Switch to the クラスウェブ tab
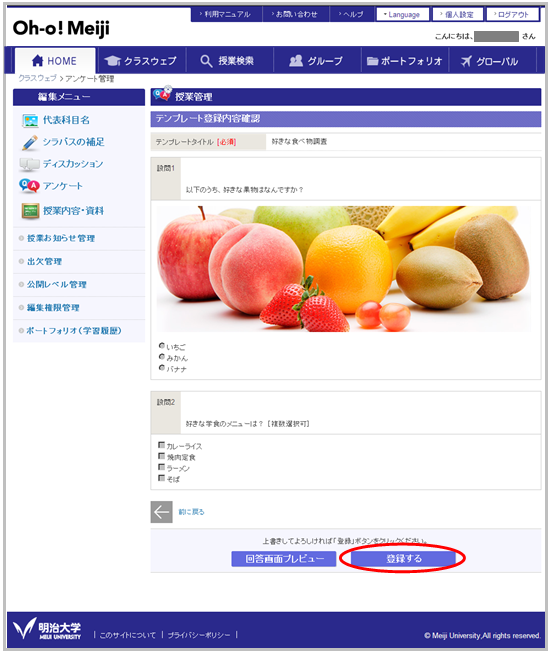Screen dimensions: 552x655 click(x=141, y=61)
